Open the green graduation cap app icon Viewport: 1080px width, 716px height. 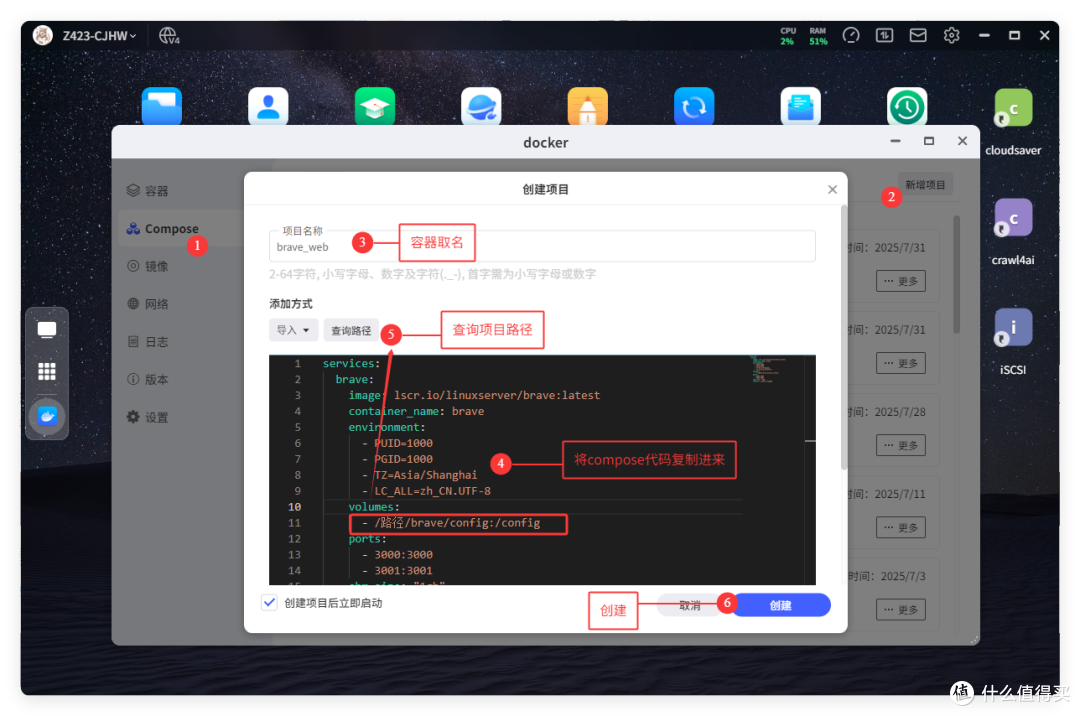tap(375, 106)
